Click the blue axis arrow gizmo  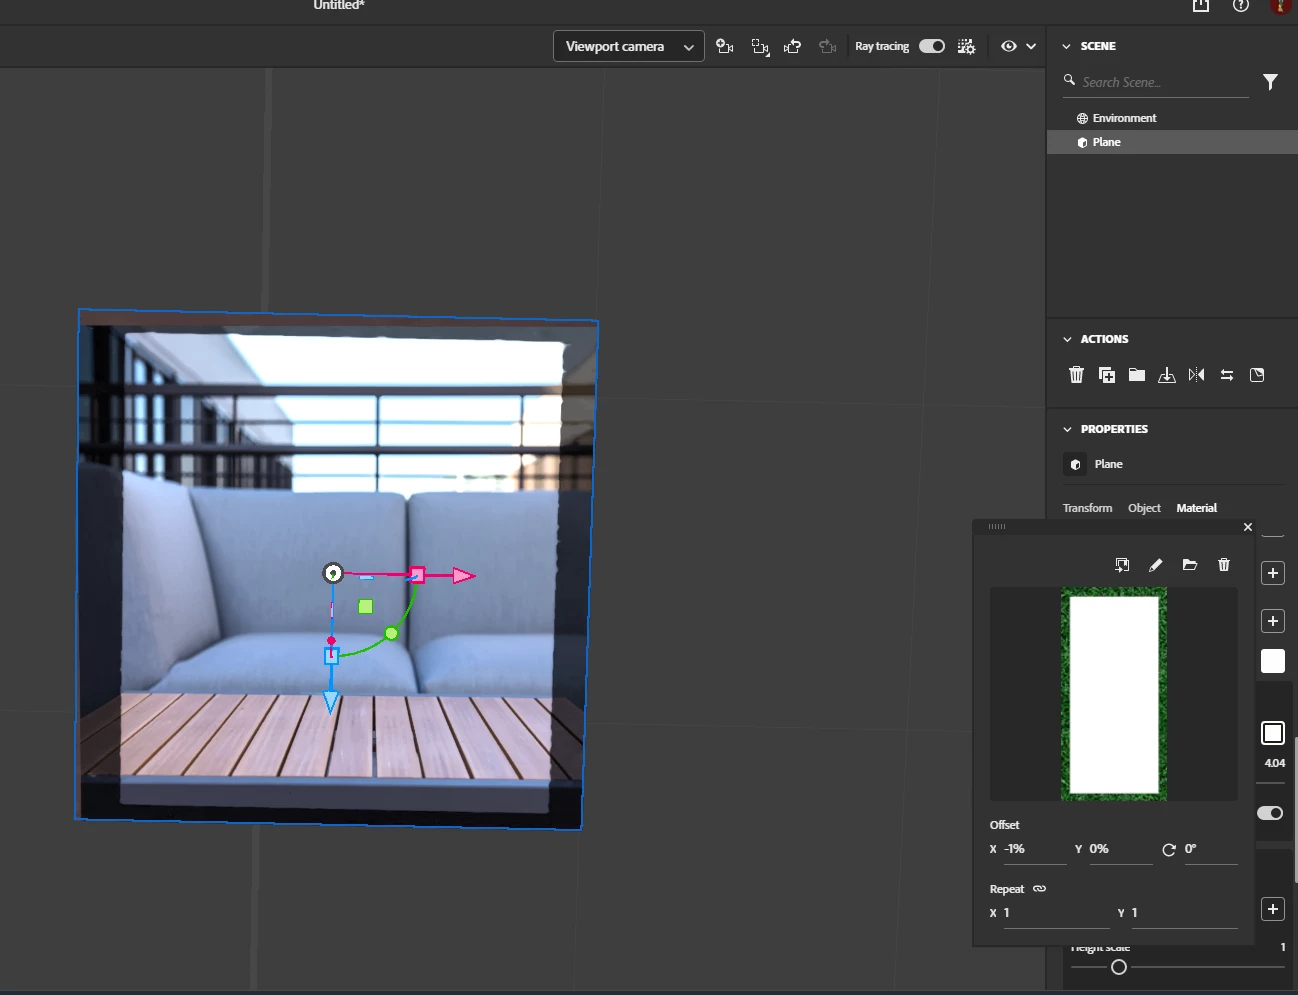tap(331, 702)
